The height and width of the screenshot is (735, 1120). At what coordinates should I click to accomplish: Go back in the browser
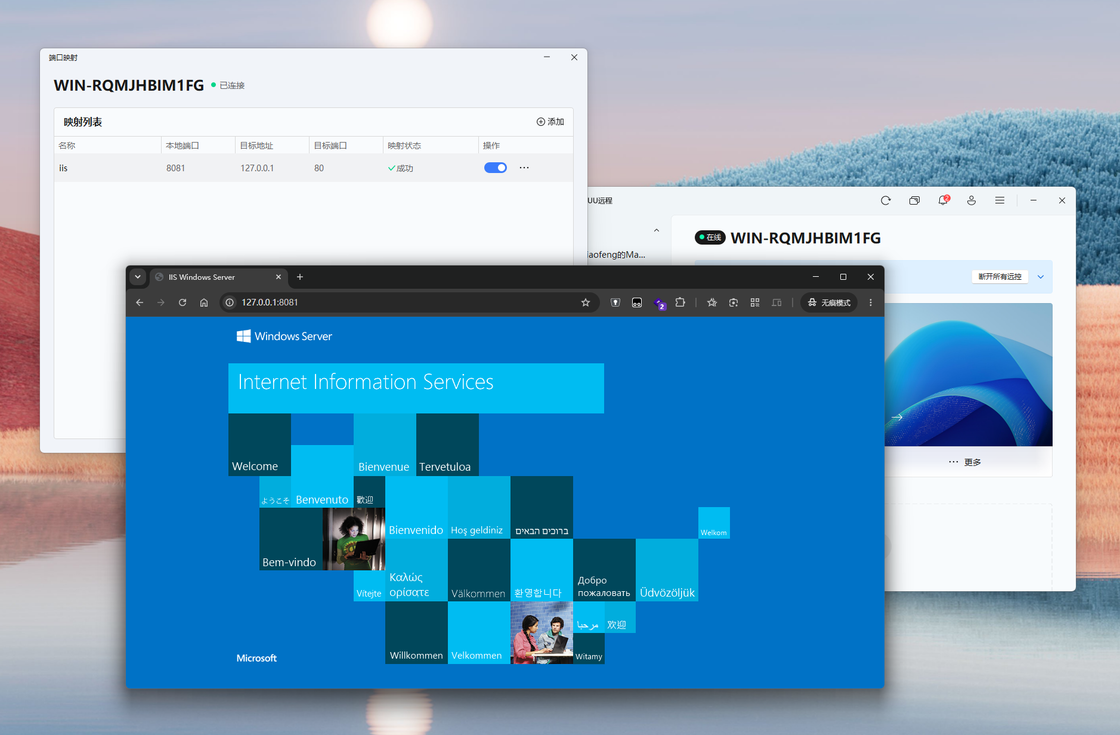(140, 303)
